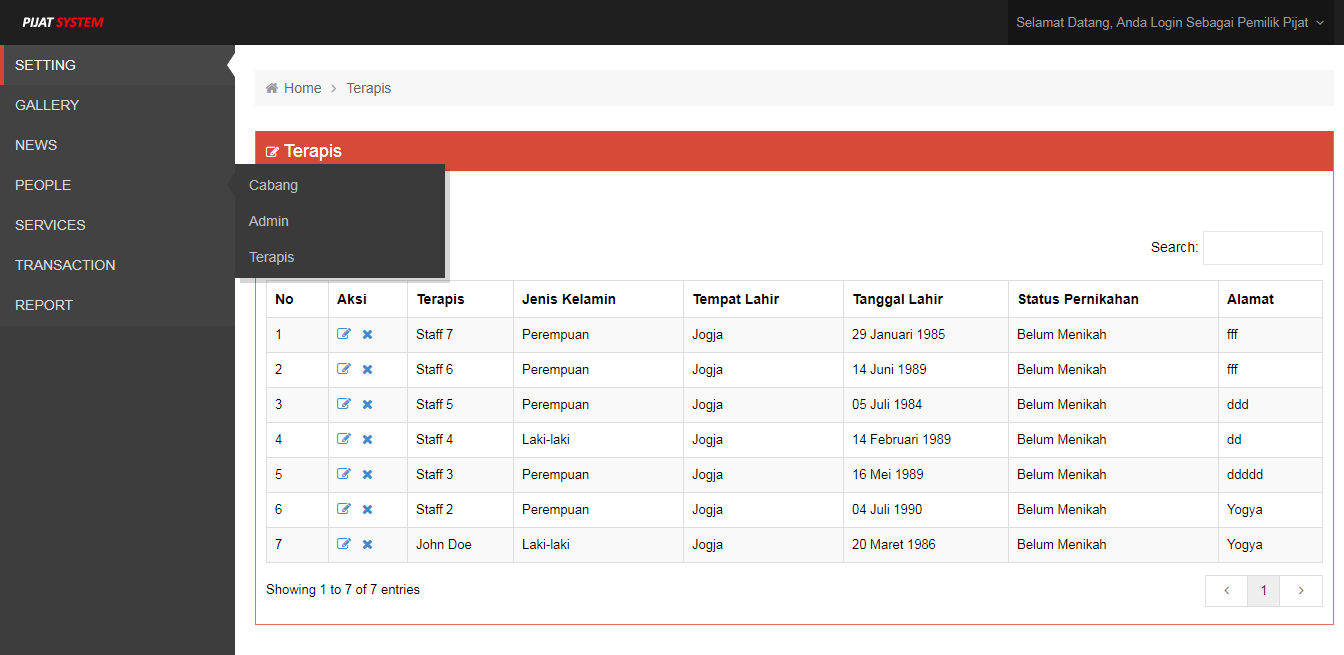The image size is (1344, 655).
Task: Delete the Staff 2 entry
Action: point(367,509)
